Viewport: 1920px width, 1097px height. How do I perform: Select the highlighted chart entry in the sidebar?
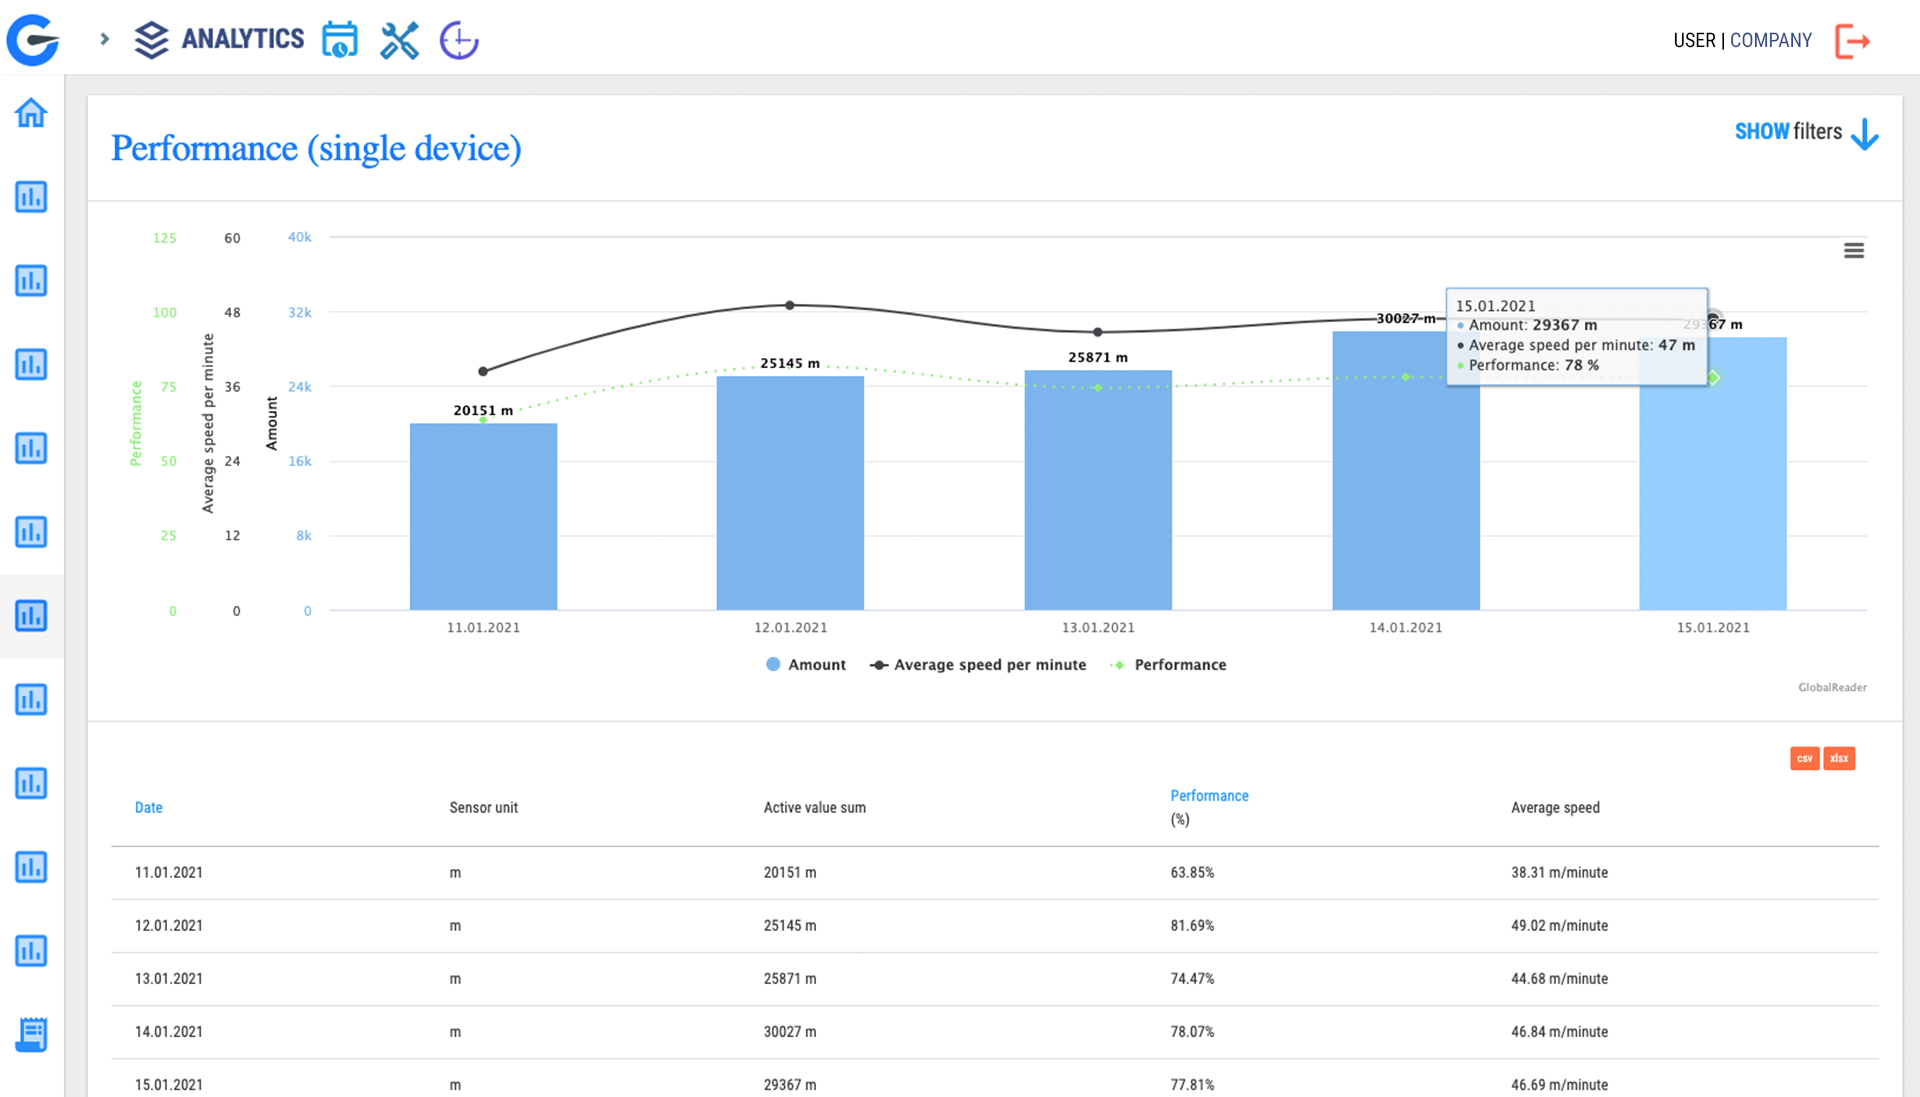pos(31,616)
